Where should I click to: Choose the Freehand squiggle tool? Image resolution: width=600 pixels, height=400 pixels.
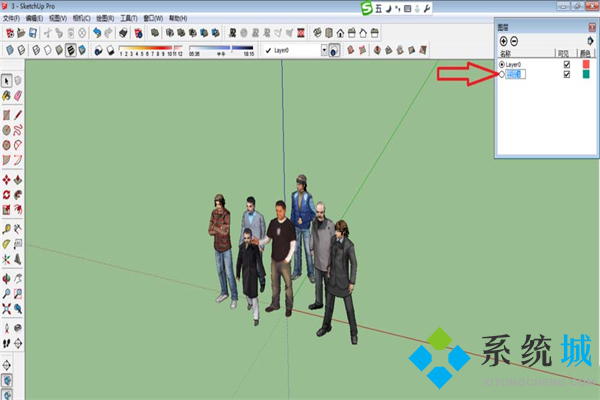pos(18,130)
